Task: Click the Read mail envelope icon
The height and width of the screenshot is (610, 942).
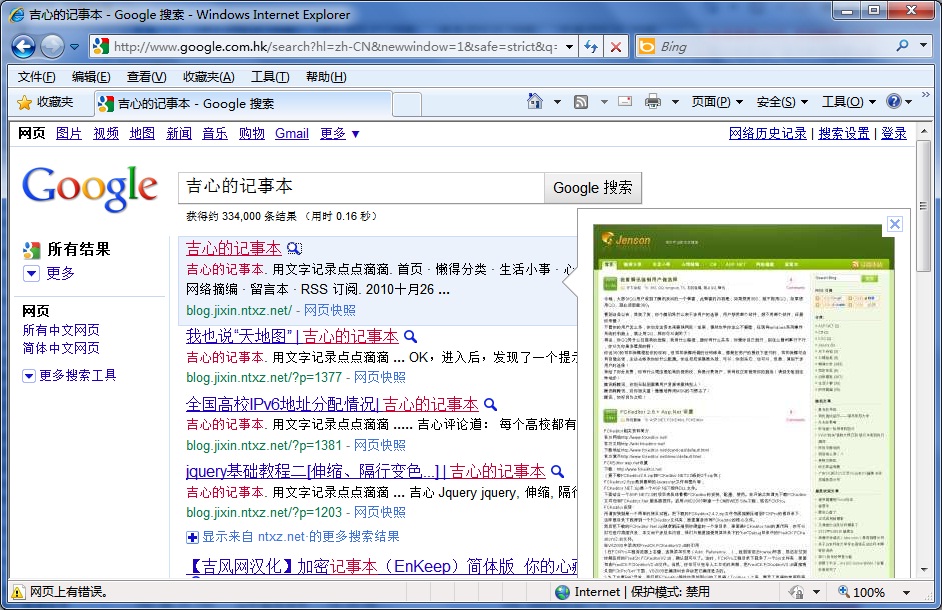Action: pyautogui.click(x=625, y=102)
